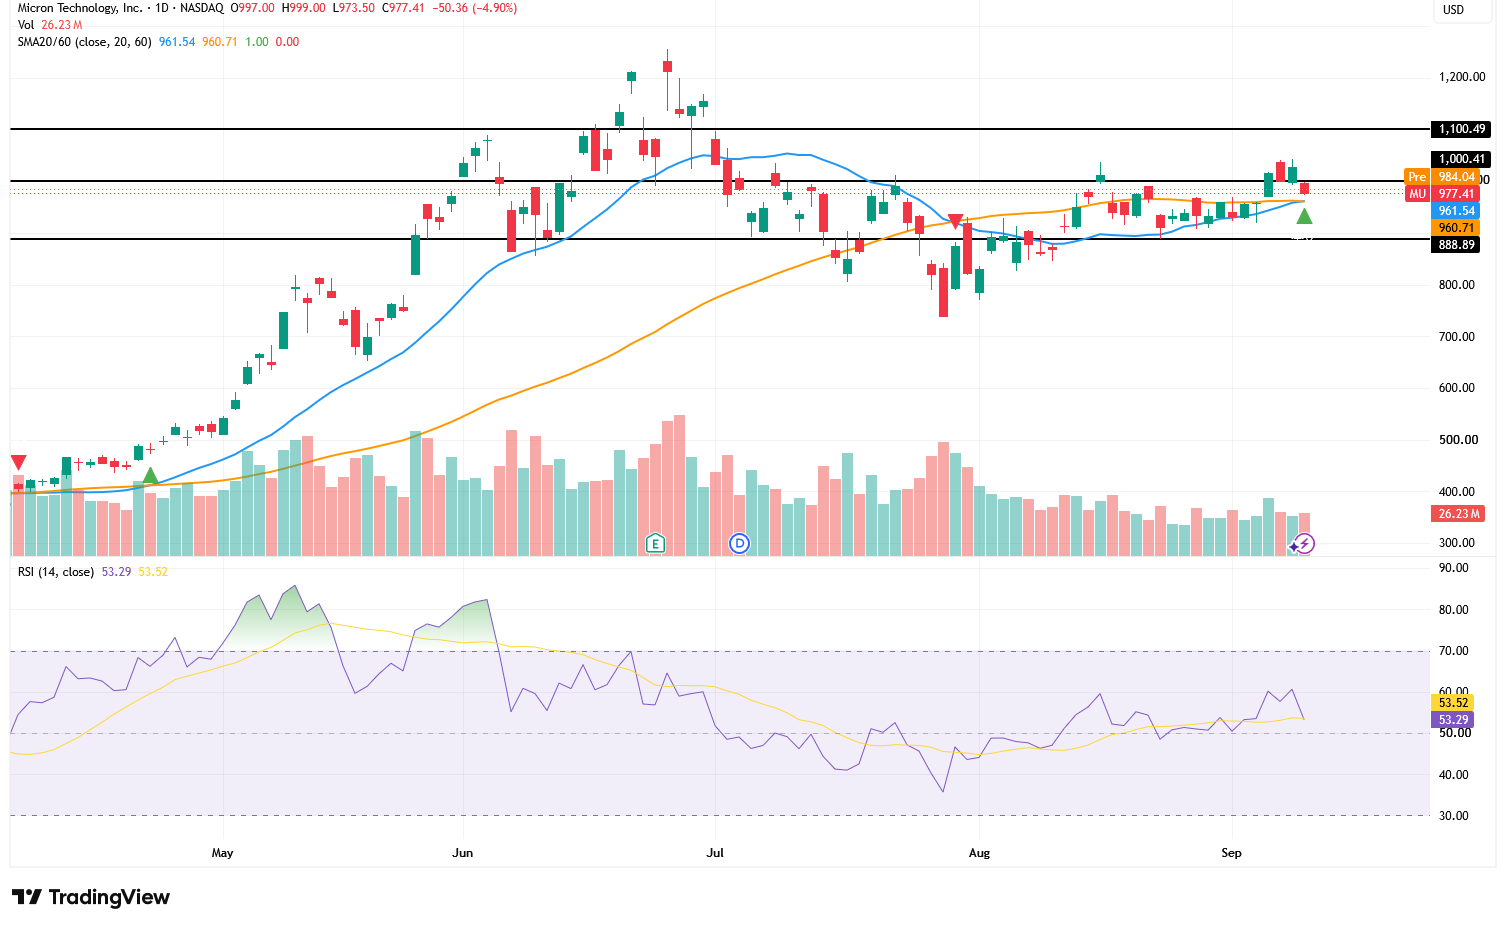
Task: Click the orange Pre 984.04 price tag
Action: pos(1442,177)
